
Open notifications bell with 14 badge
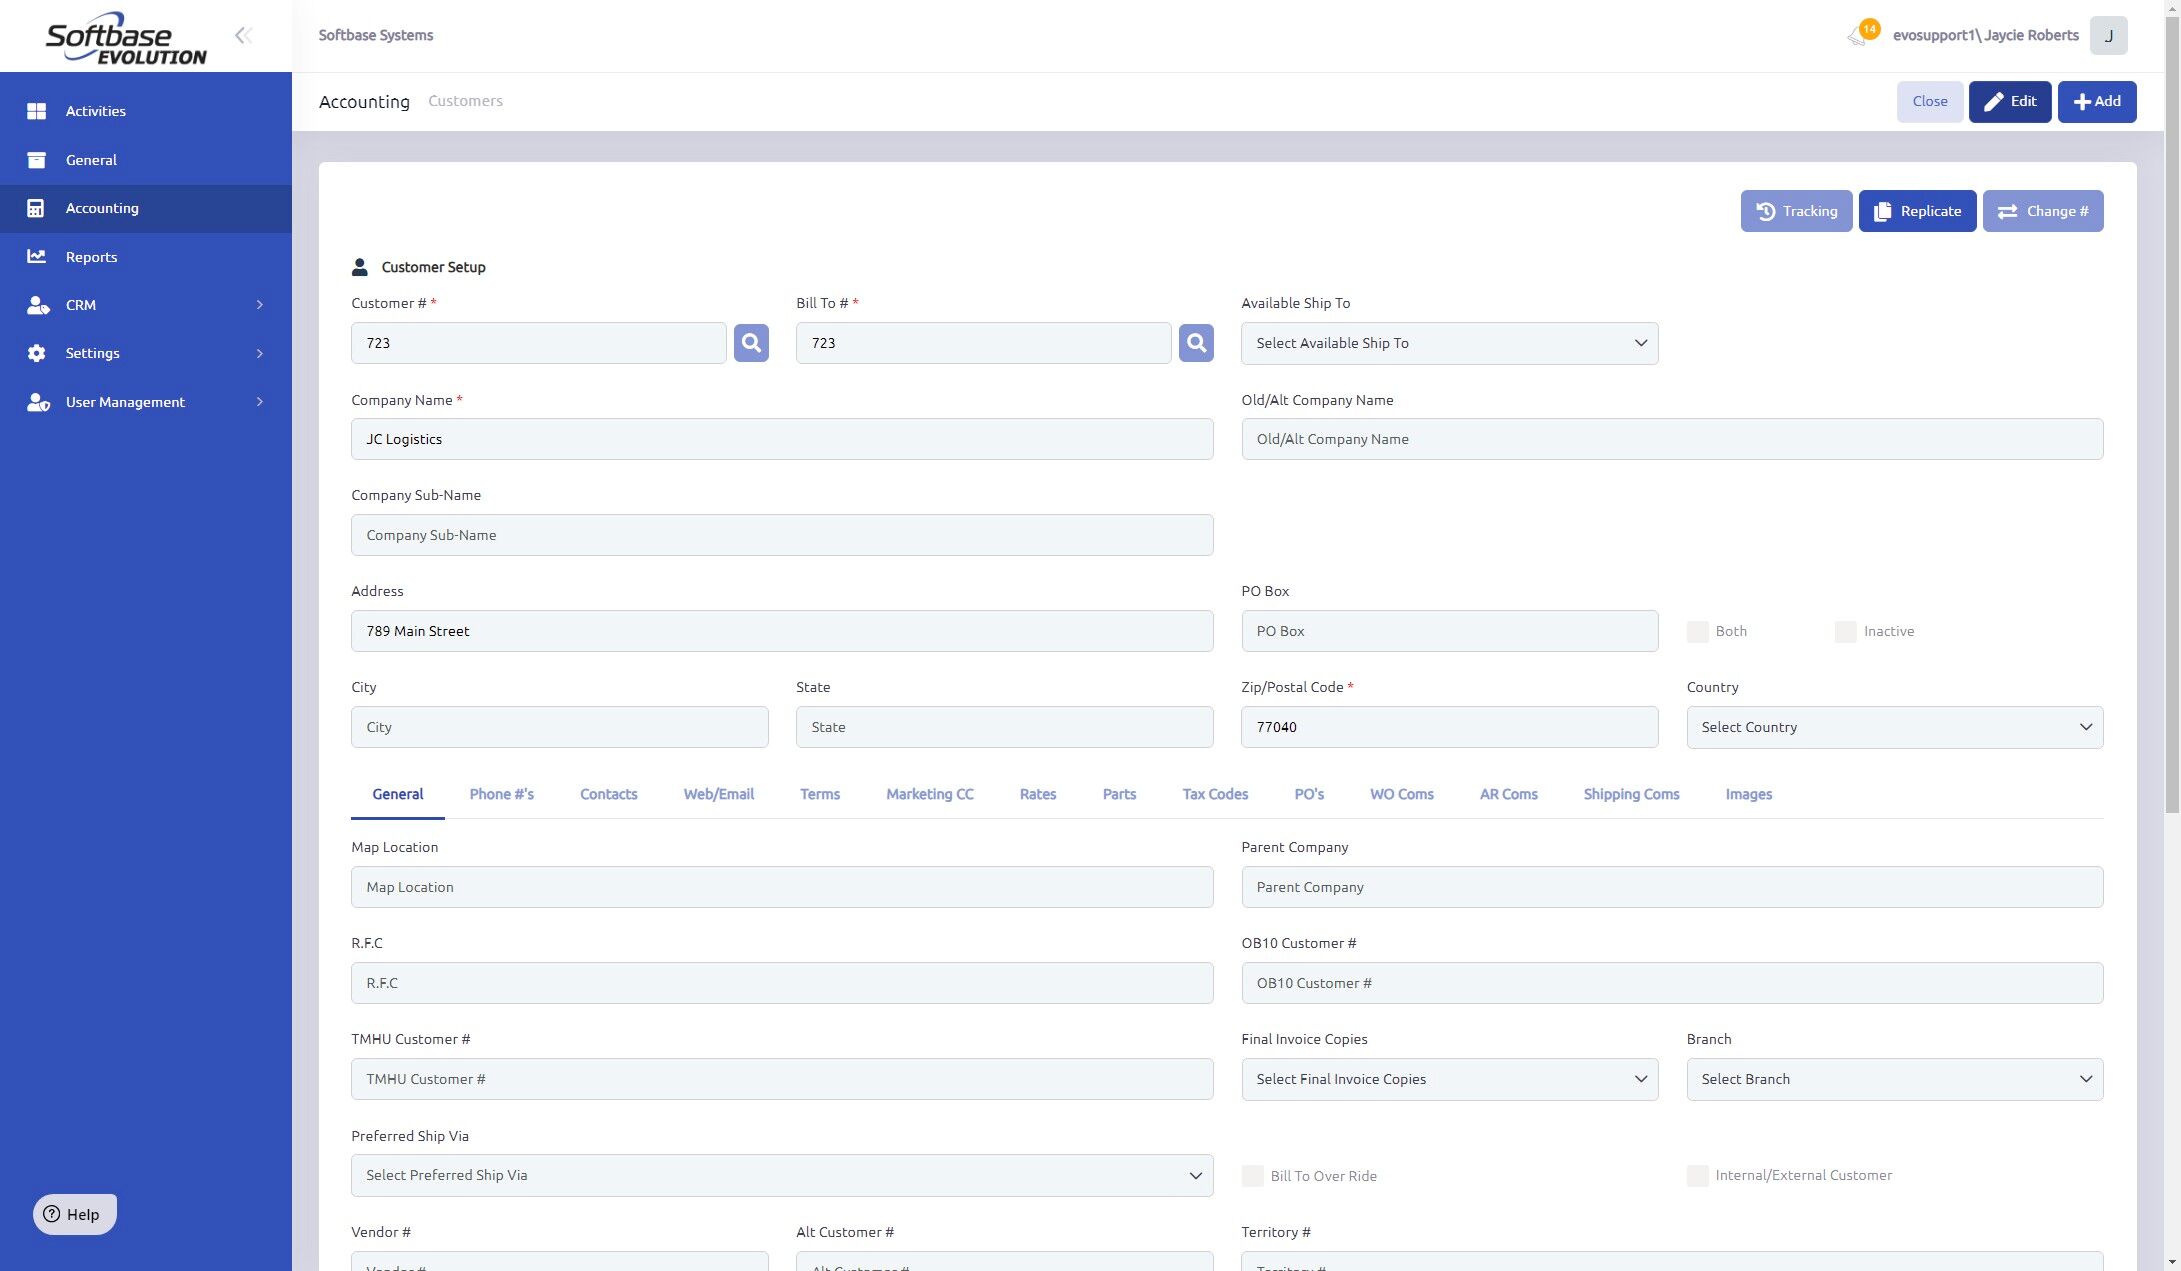(1858, 36)
